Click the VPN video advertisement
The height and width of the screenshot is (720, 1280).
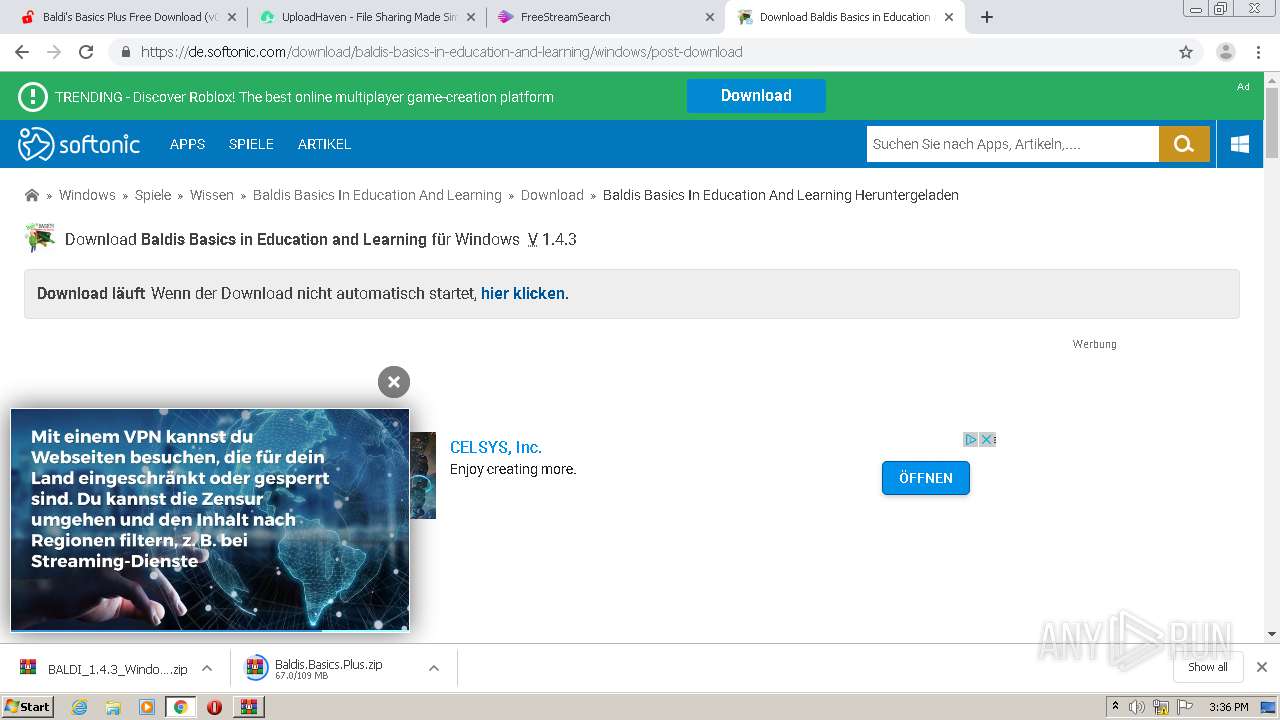tap(210, 520)
